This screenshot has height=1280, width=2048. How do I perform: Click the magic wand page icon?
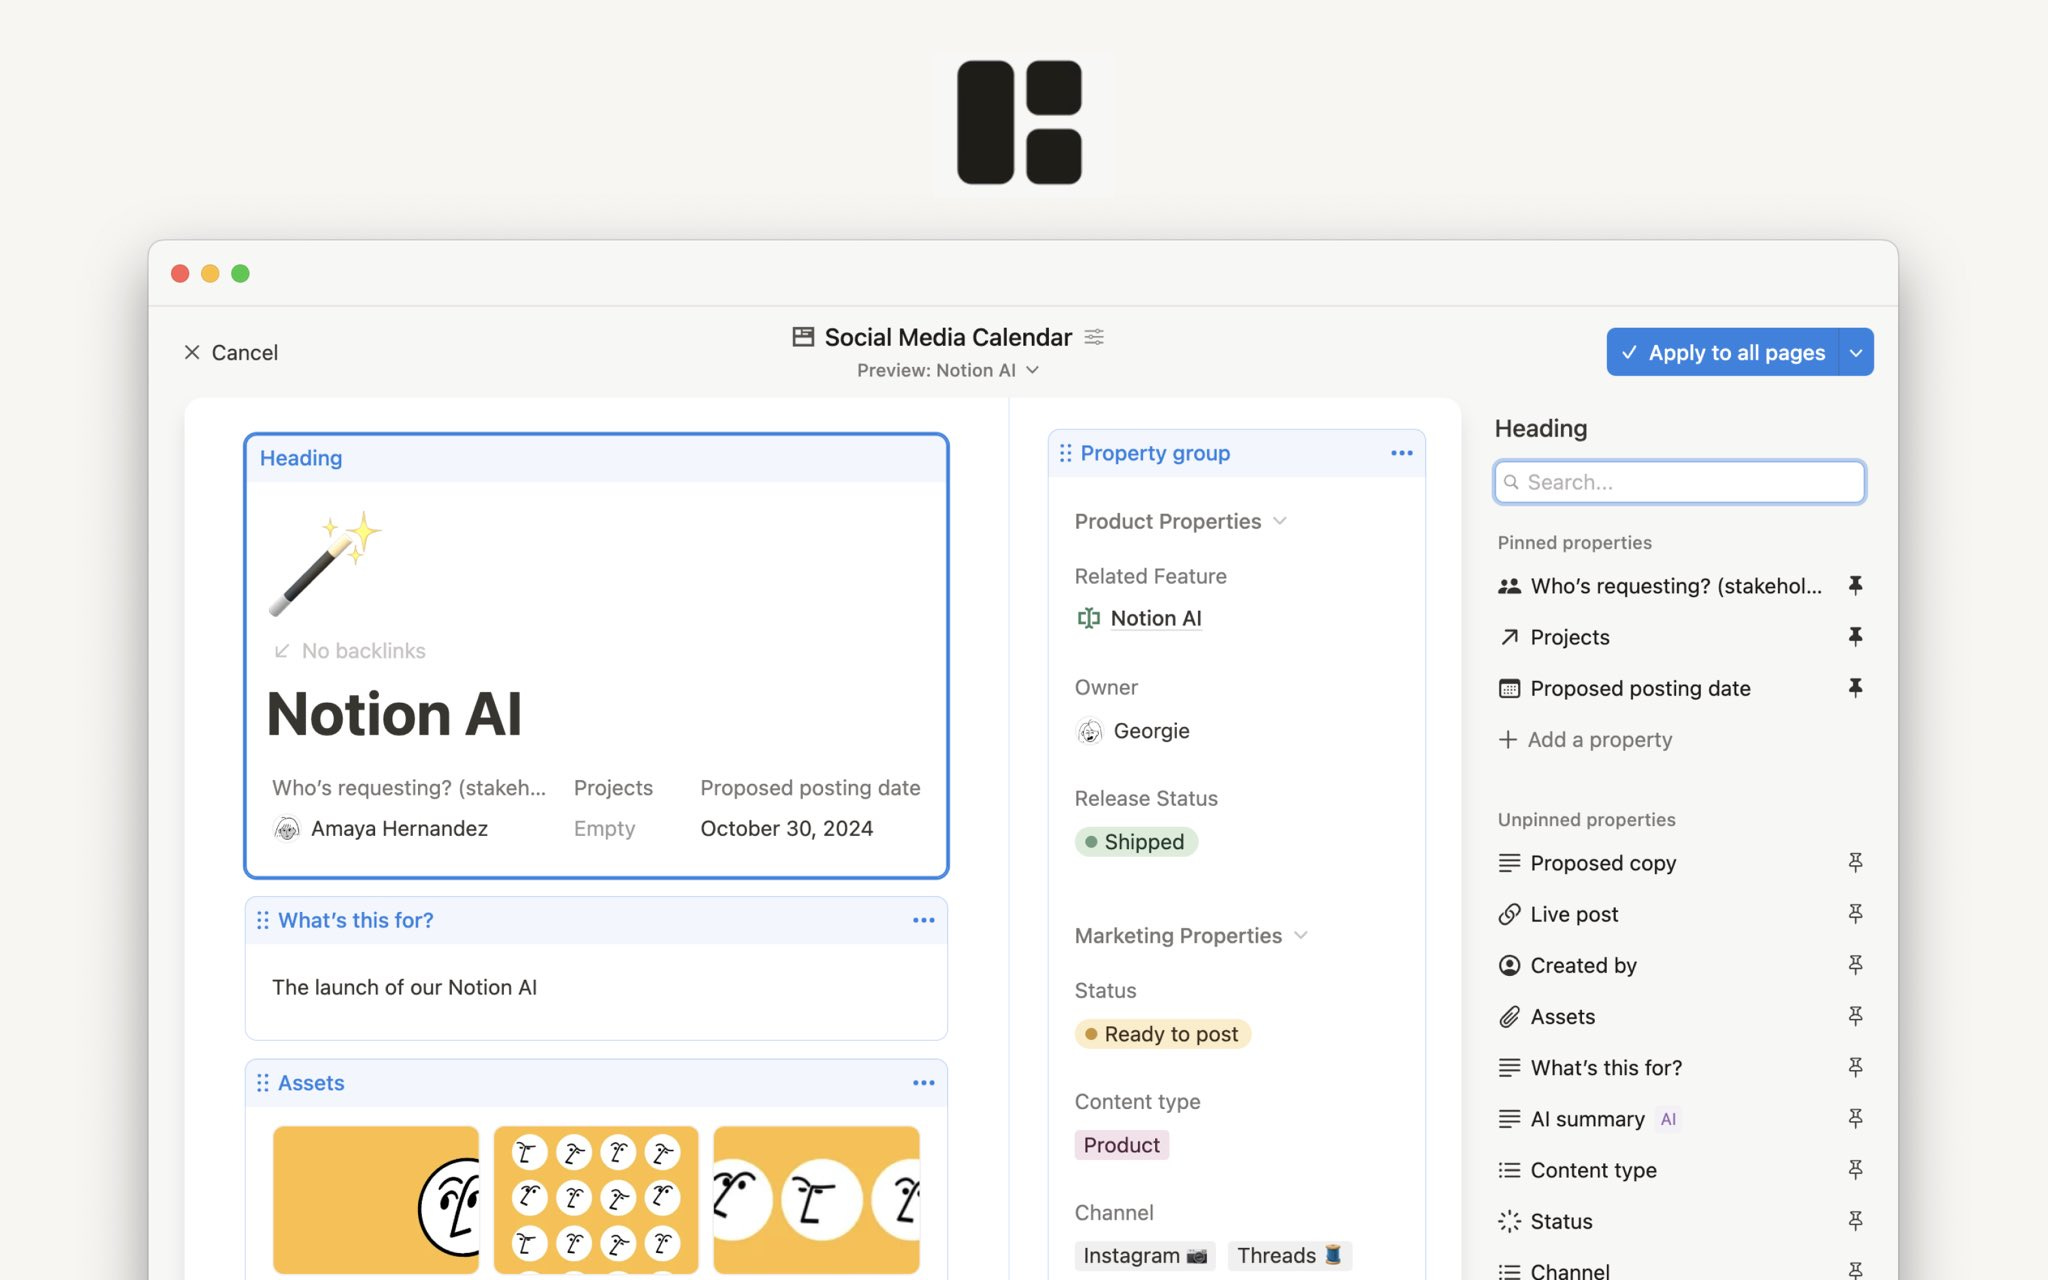(x=325, y=563)
